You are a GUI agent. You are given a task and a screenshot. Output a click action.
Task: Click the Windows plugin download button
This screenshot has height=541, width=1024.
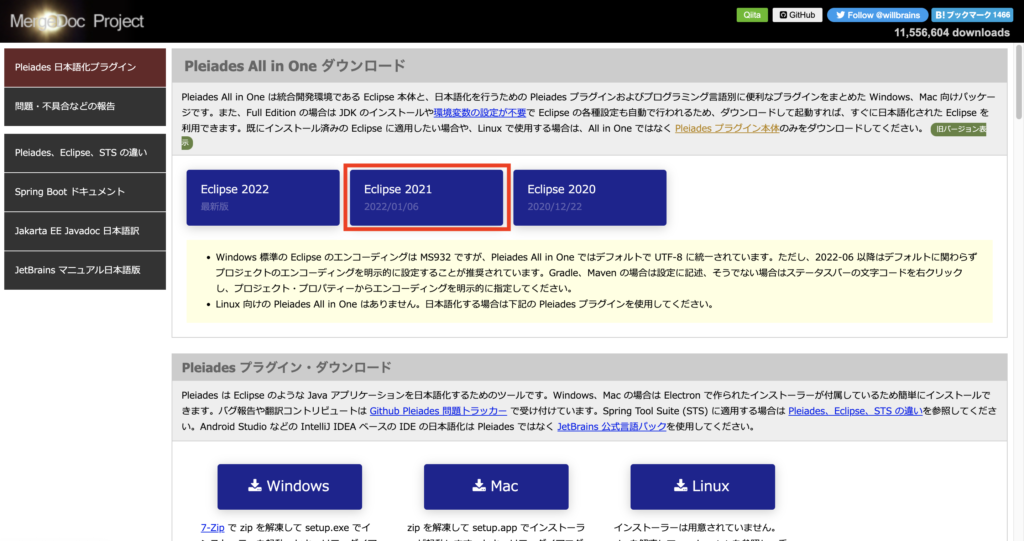[289, 487]
